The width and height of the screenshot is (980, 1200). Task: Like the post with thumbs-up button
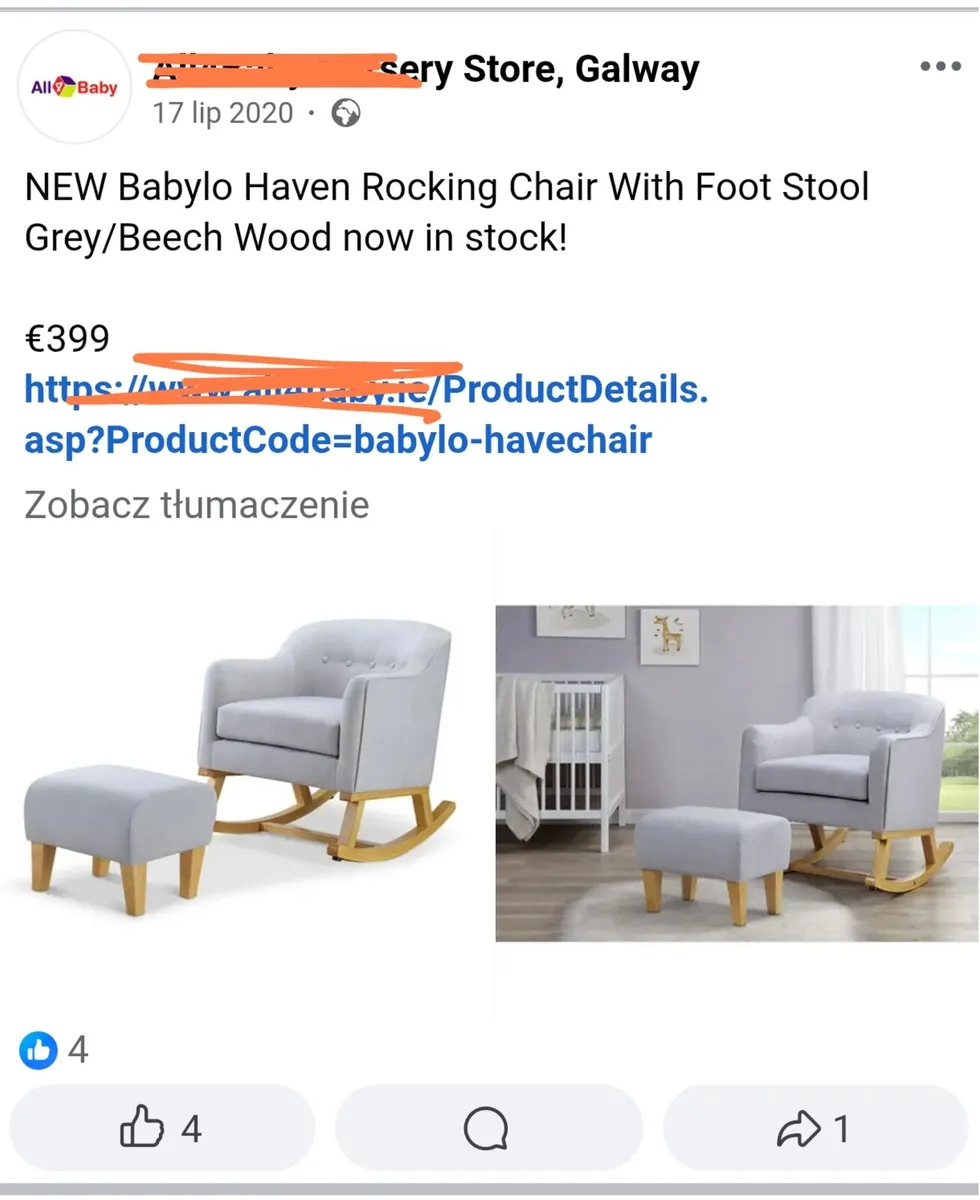click(161, 1129)
